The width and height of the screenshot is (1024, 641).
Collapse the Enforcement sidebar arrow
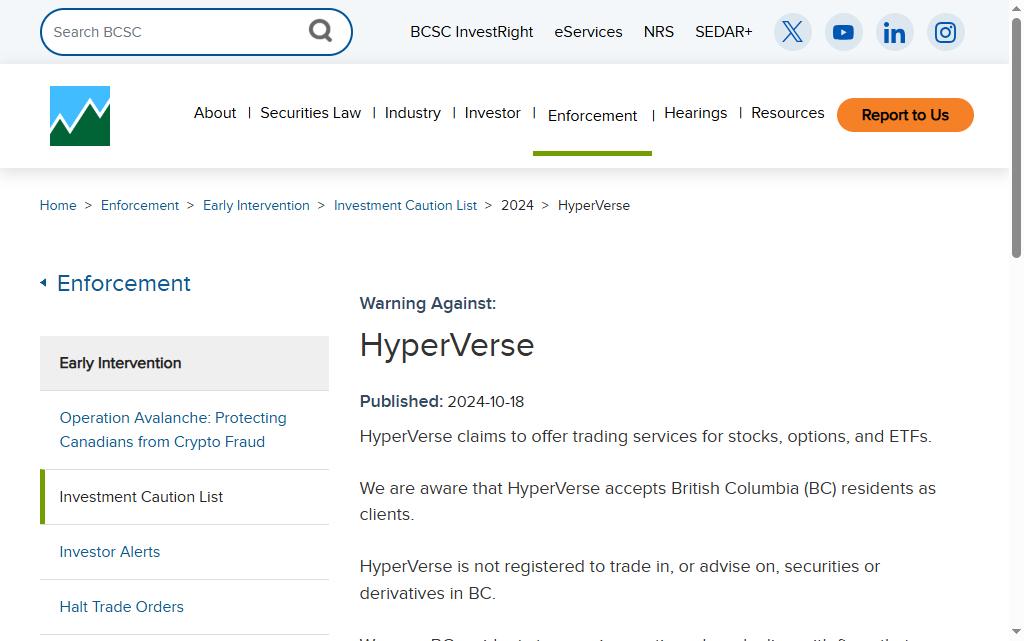coord(43,283)
